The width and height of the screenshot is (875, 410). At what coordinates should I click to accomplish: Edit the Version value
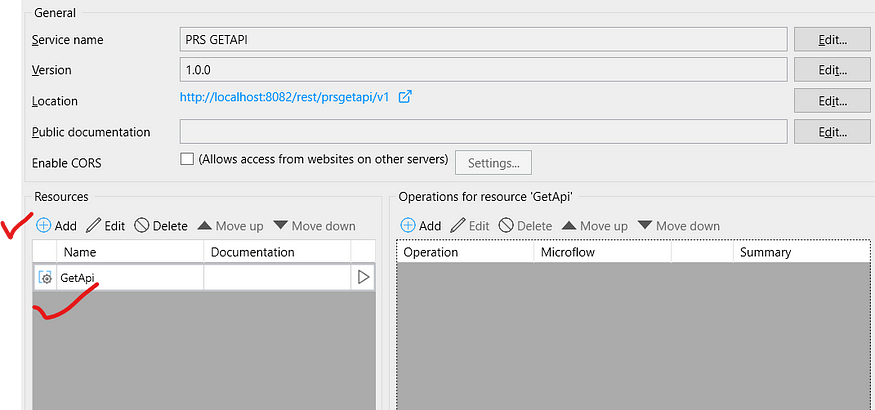(831, 70)
